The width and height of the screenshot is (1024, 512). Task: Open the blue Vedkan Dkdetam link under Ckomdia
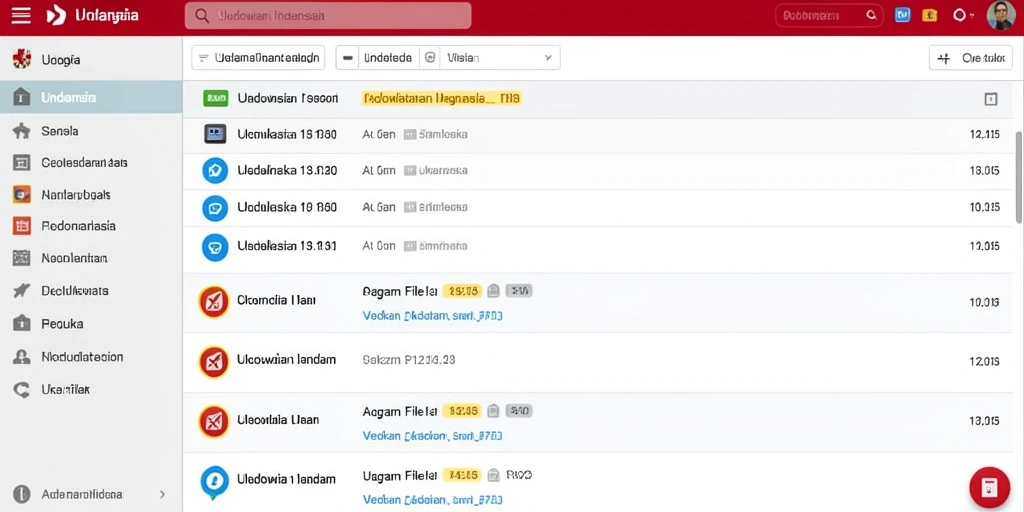[432, 316]
